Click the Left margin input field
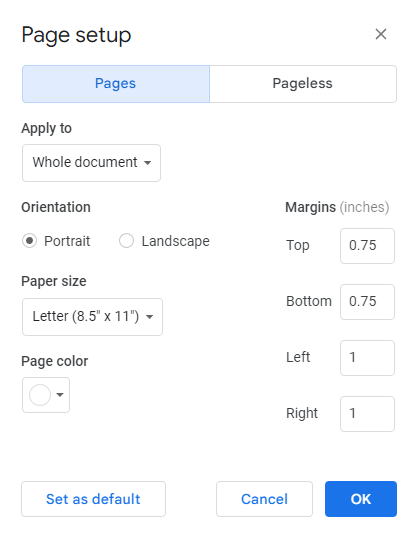This screenshot has width=416, height=539. (367, 358)
